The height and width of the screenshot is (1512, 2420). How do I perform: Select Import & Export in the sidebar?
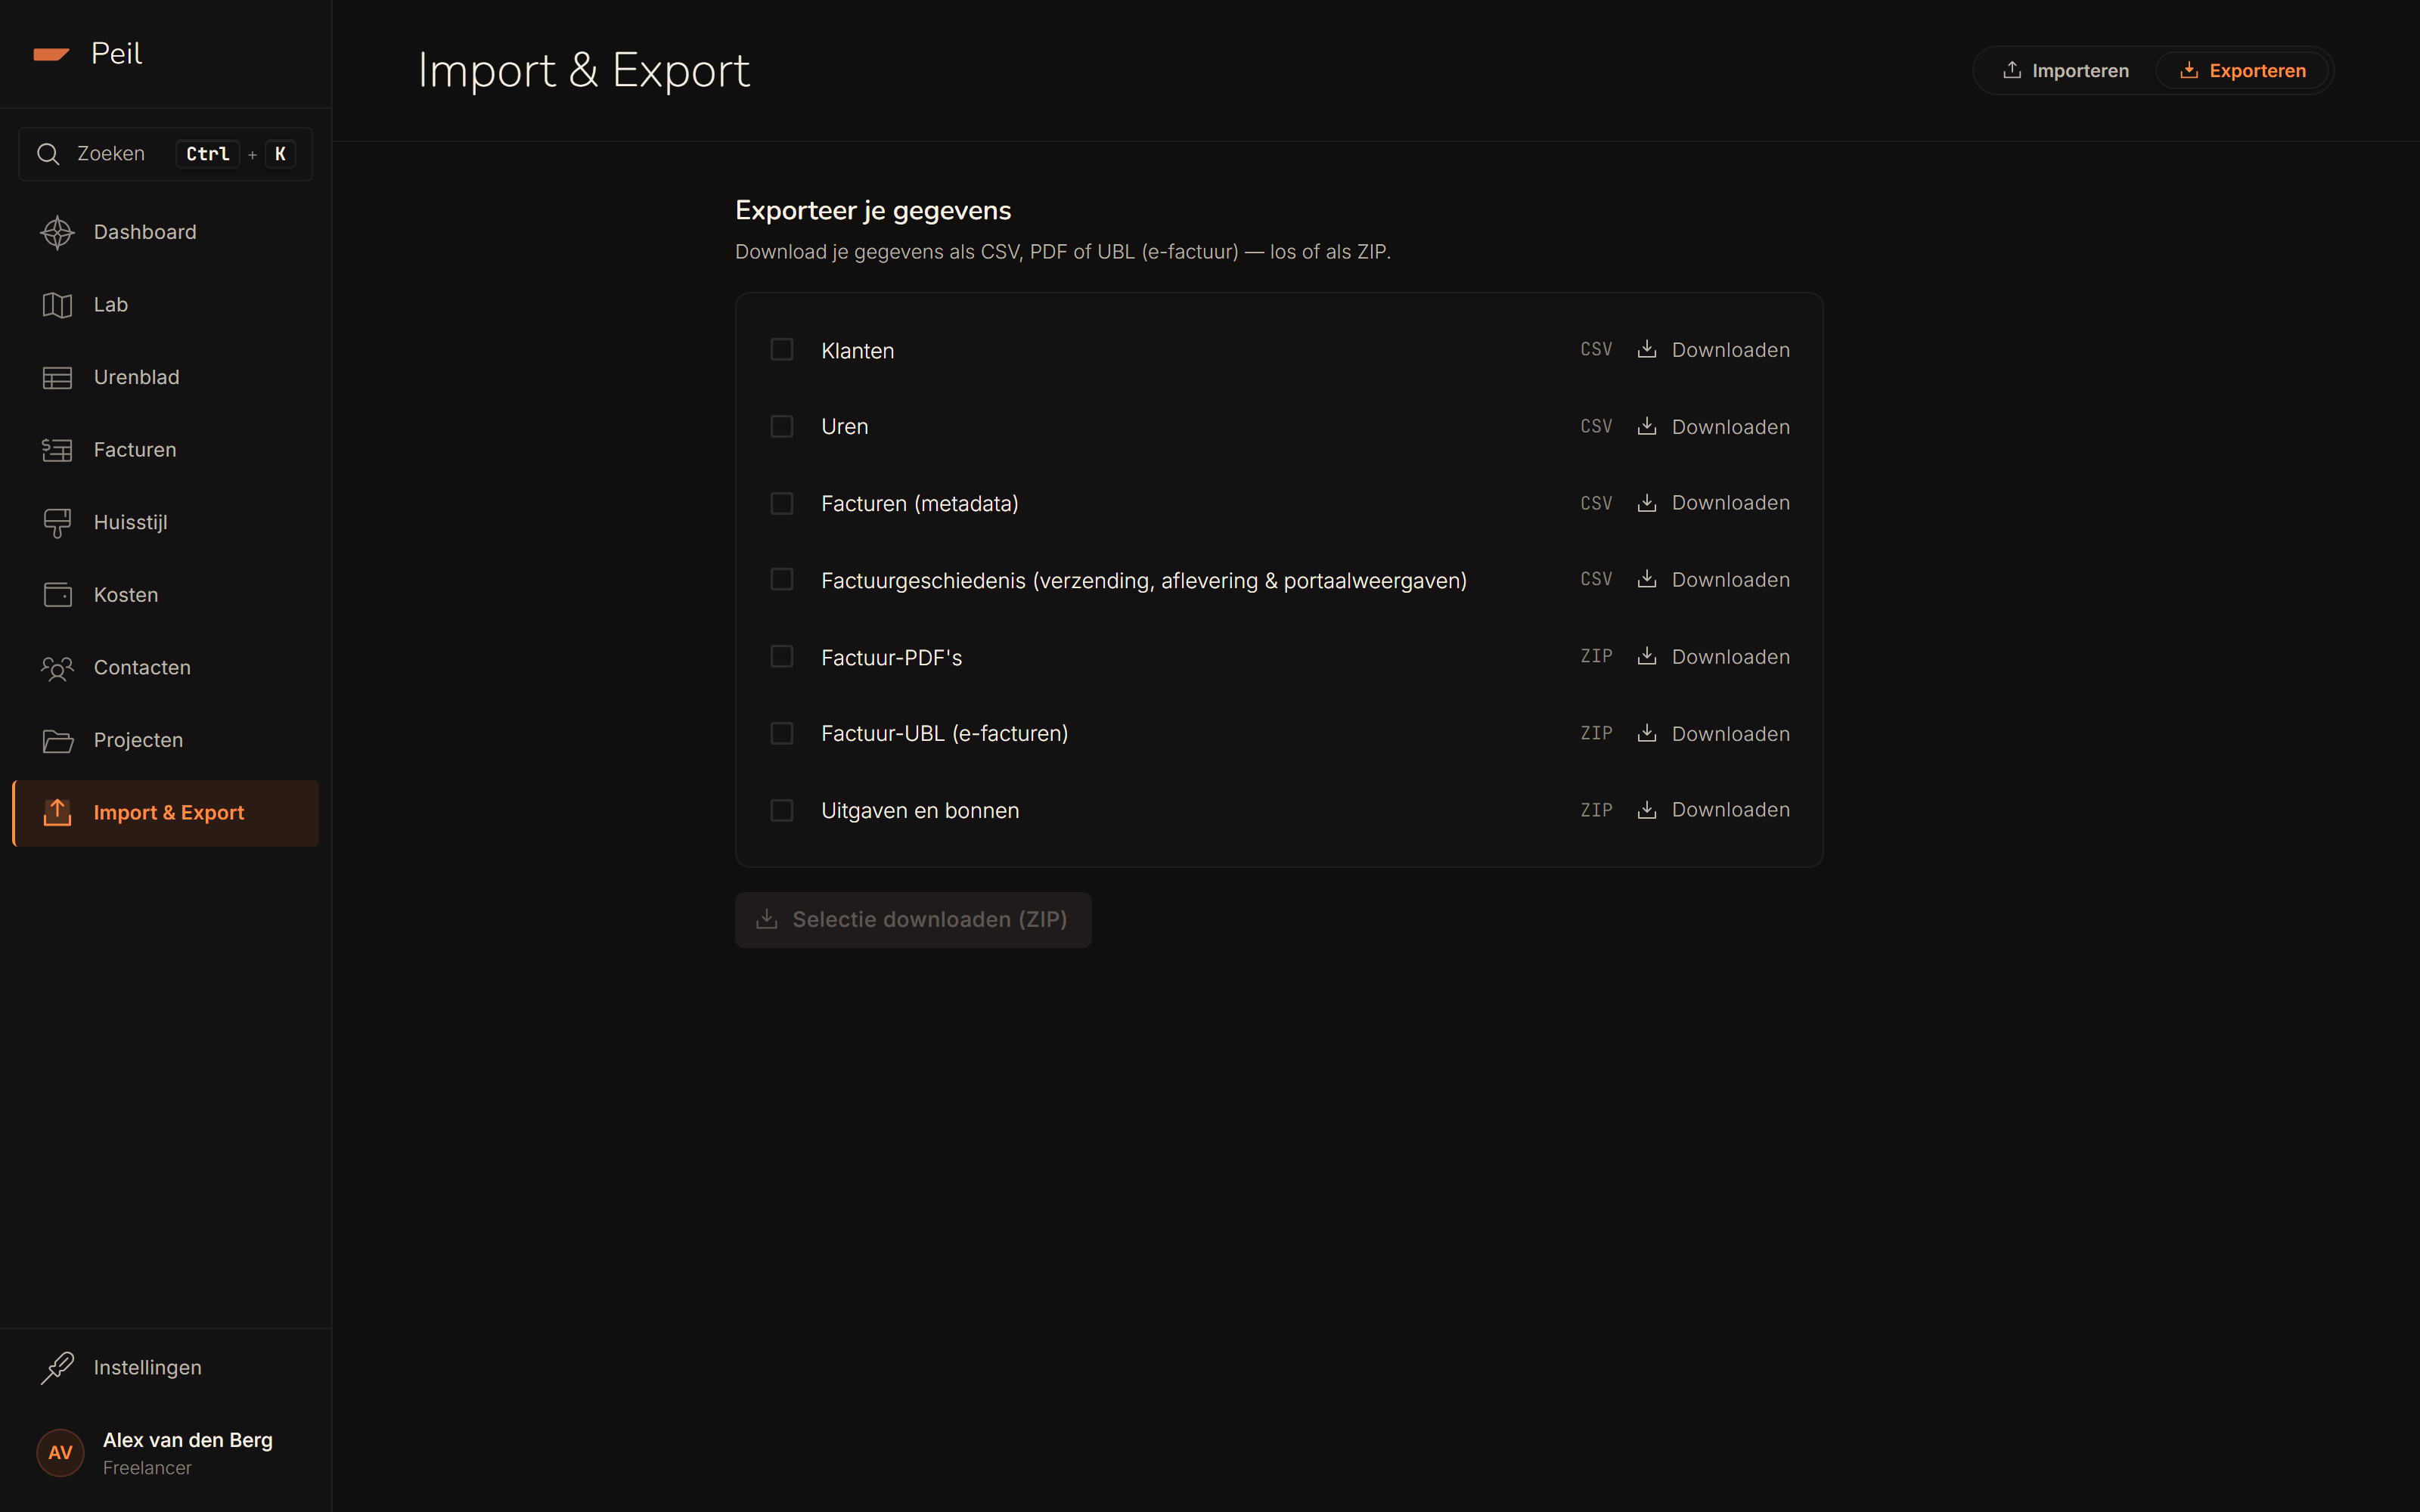coord(166,813)
